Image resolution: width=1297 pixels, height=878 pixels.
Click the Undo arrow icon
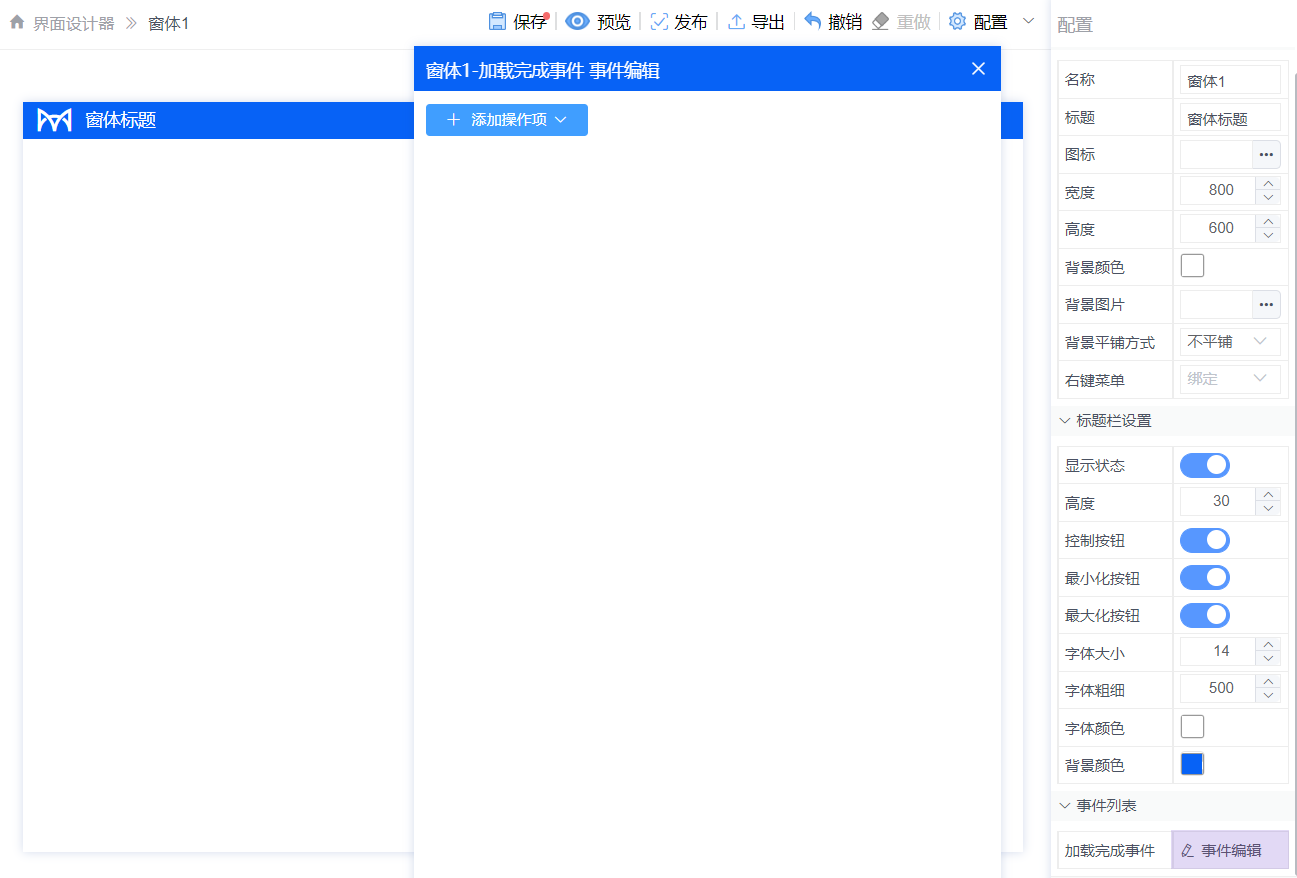(x=813, y=22)
